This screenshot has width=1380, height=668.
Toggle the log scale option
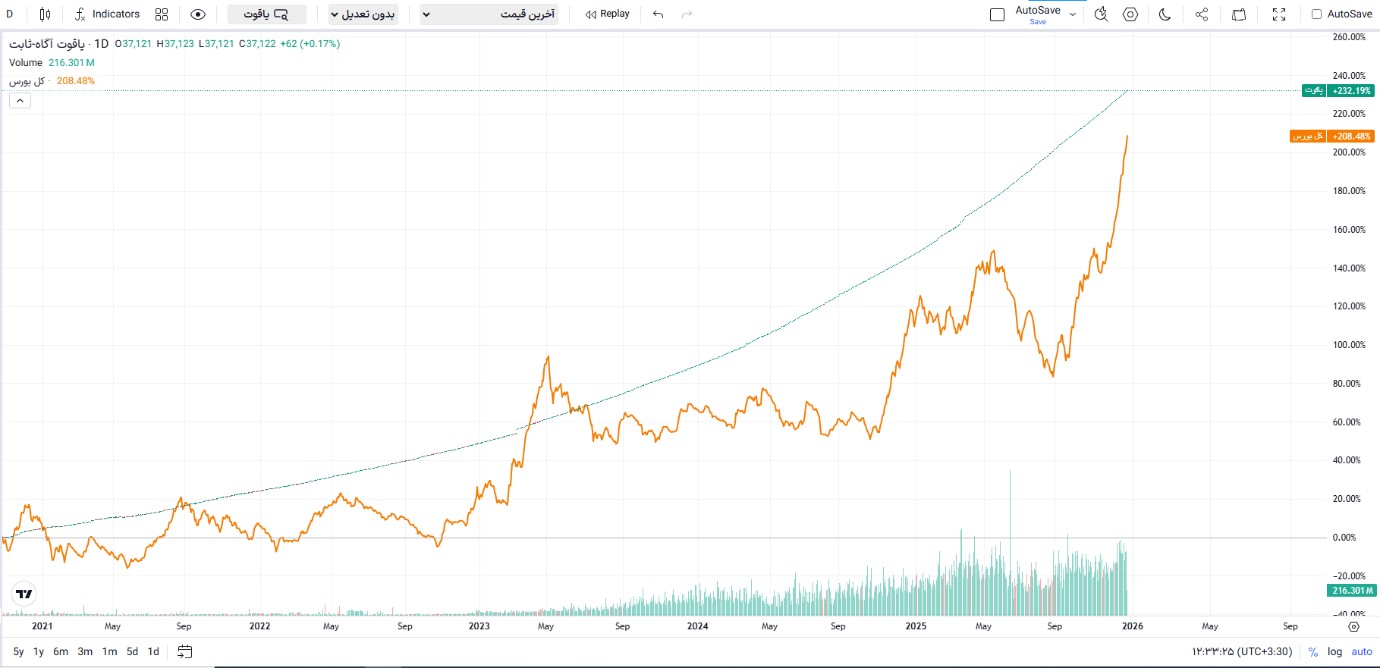[x=1335, y=652]
